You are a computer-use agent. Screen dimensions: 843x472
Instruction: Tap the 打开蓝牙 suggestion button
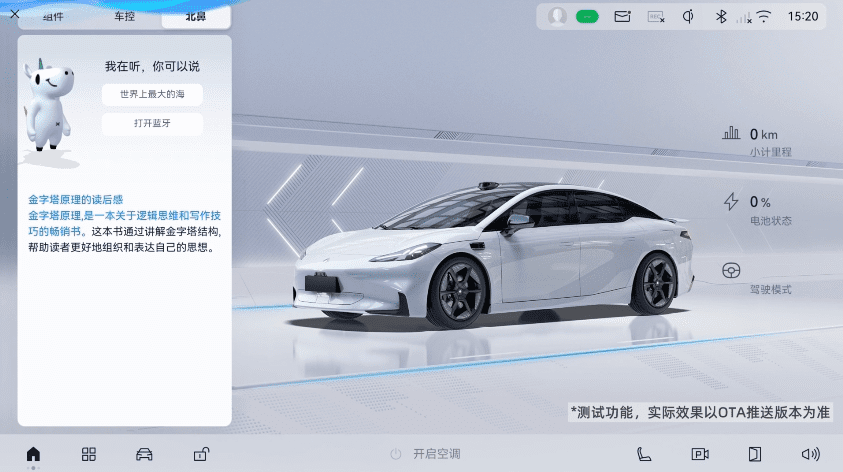pyautogui.click(x=152, y=124)
